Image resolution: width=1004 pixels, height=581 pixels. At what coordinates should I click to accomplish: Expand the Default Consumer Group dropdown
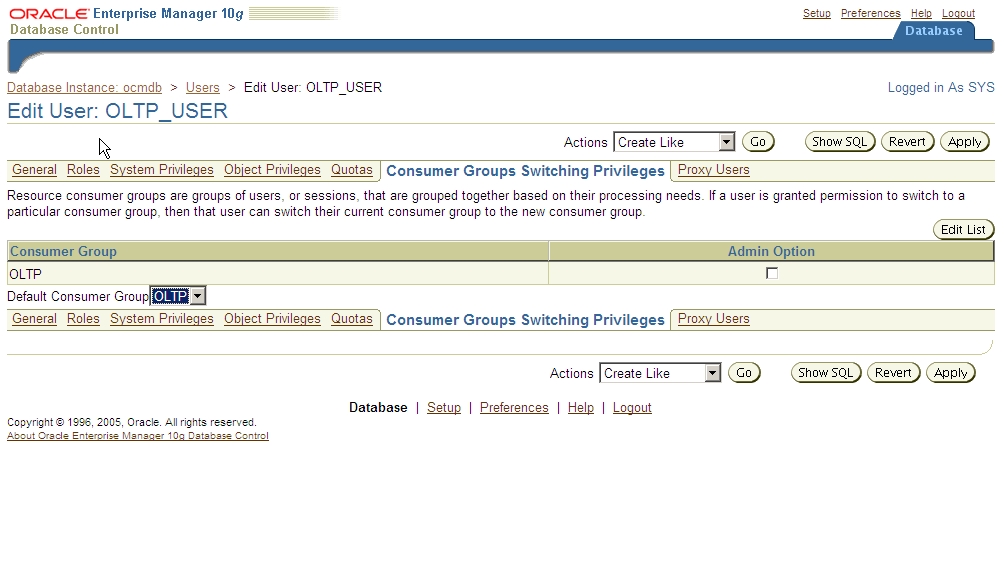(x=178, y=296)
